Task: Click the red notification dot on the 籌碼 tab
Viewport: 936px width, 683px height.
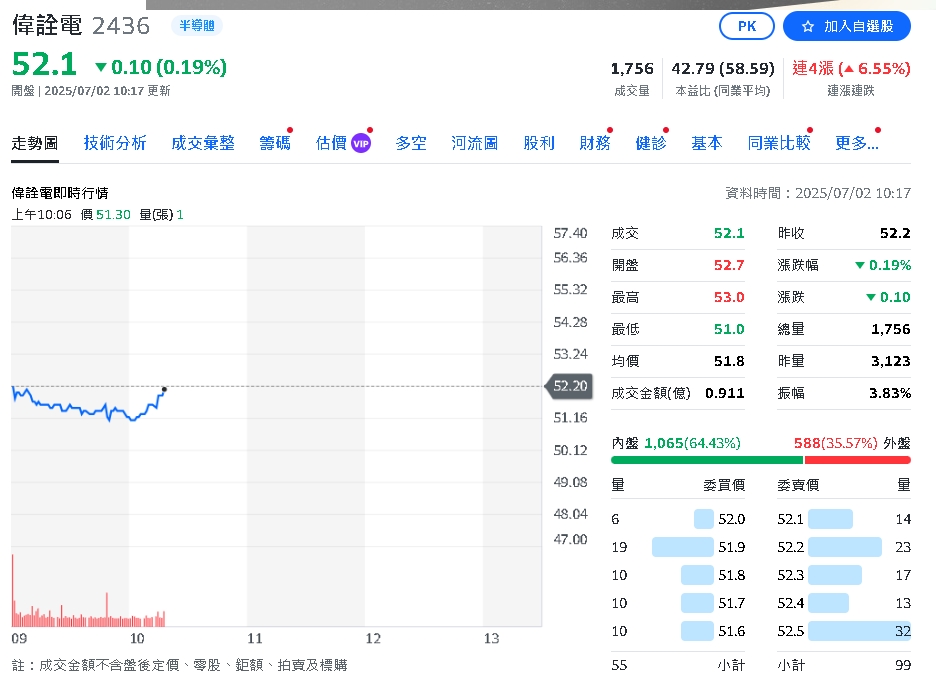Action: click(x=290, y=129)
